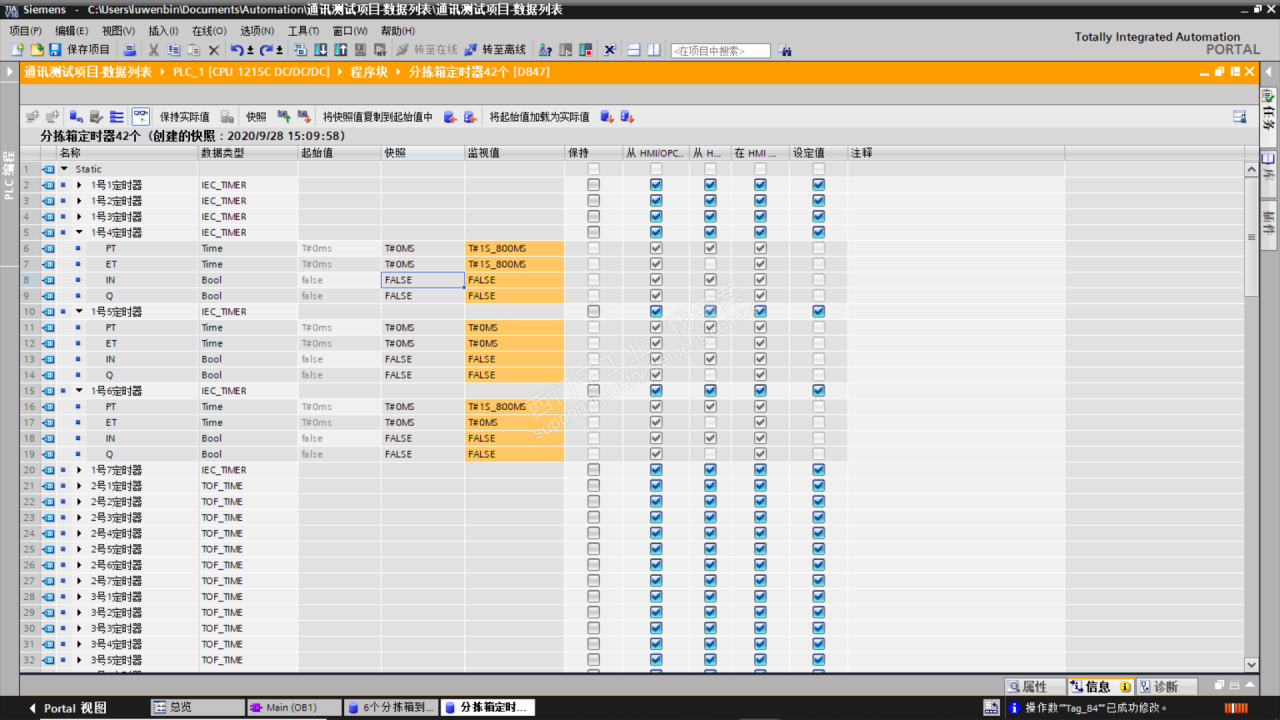Screen dimensions: 1280x720
Task: Click the 监视值 column header
Action: [514, 153]
